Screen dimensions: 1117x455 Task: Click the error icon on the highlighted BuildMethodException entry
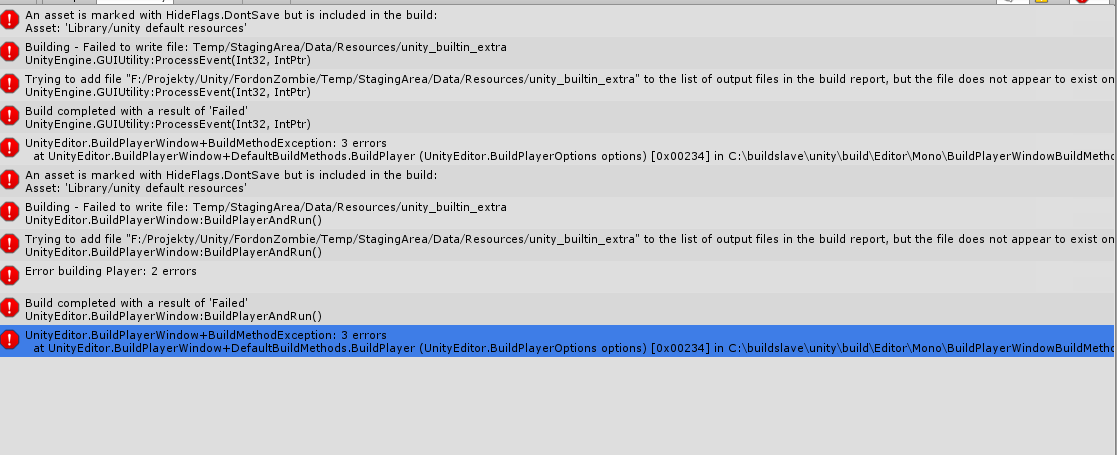[x=11, y=340]
